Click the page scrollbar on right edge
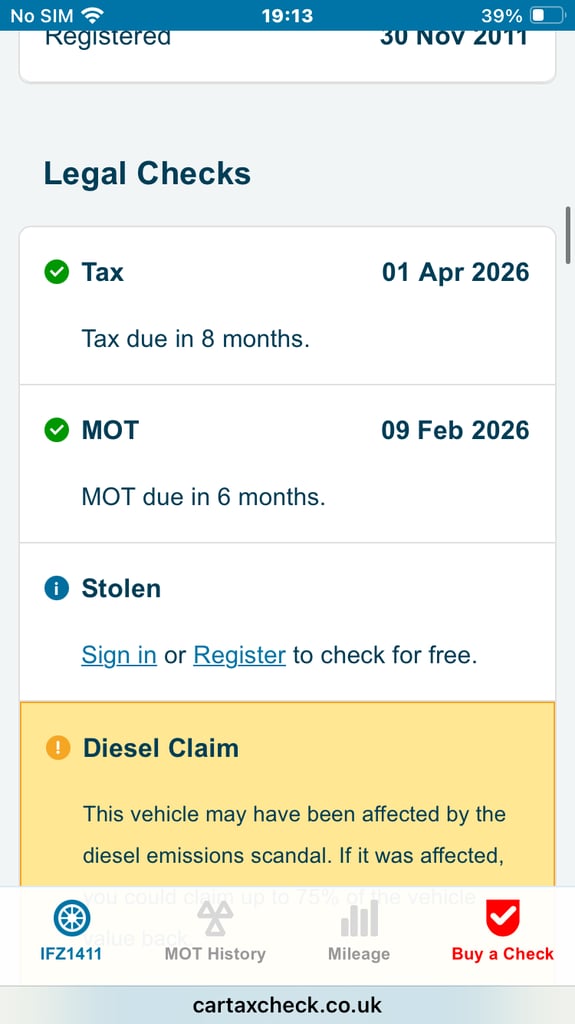Viewport: 575px width, 1024px height. (x=568, y=235)
